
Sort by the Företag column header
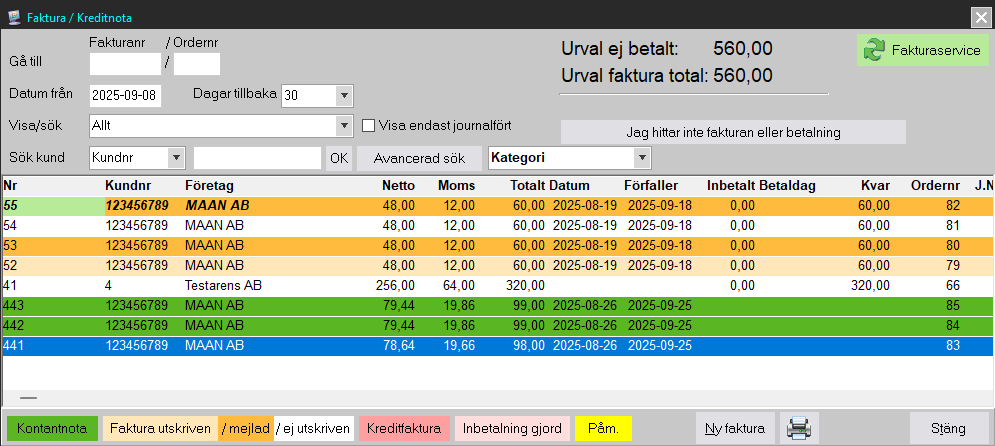209,186
